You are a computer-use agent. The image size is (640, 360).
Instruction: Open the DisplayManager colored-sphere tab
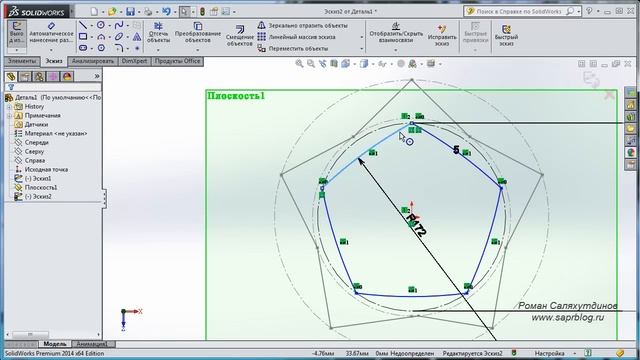coord(67,76)
